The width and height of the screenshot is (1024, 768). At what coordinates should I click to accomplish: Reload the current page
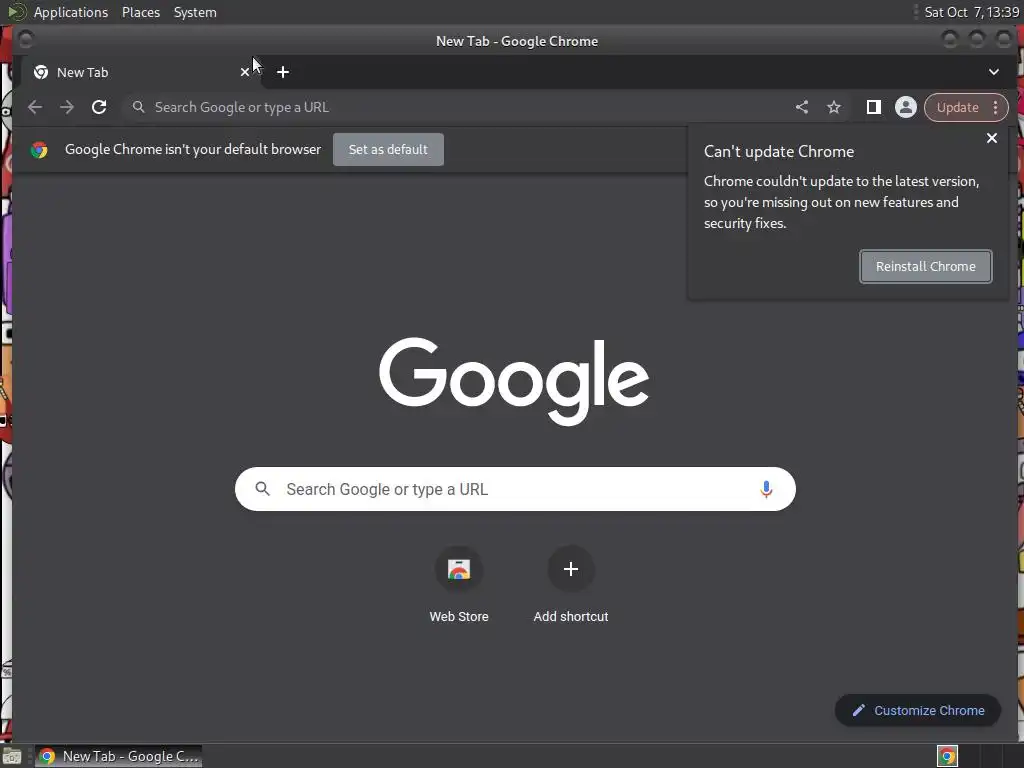click(99, 107)
